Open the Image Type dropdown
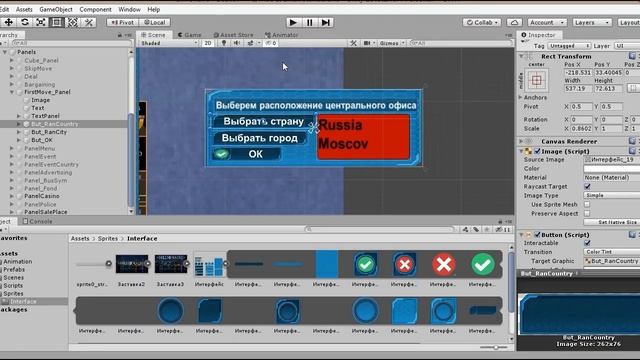The height and width of the screenshot is (360, 640). click(x=611, y=196)
